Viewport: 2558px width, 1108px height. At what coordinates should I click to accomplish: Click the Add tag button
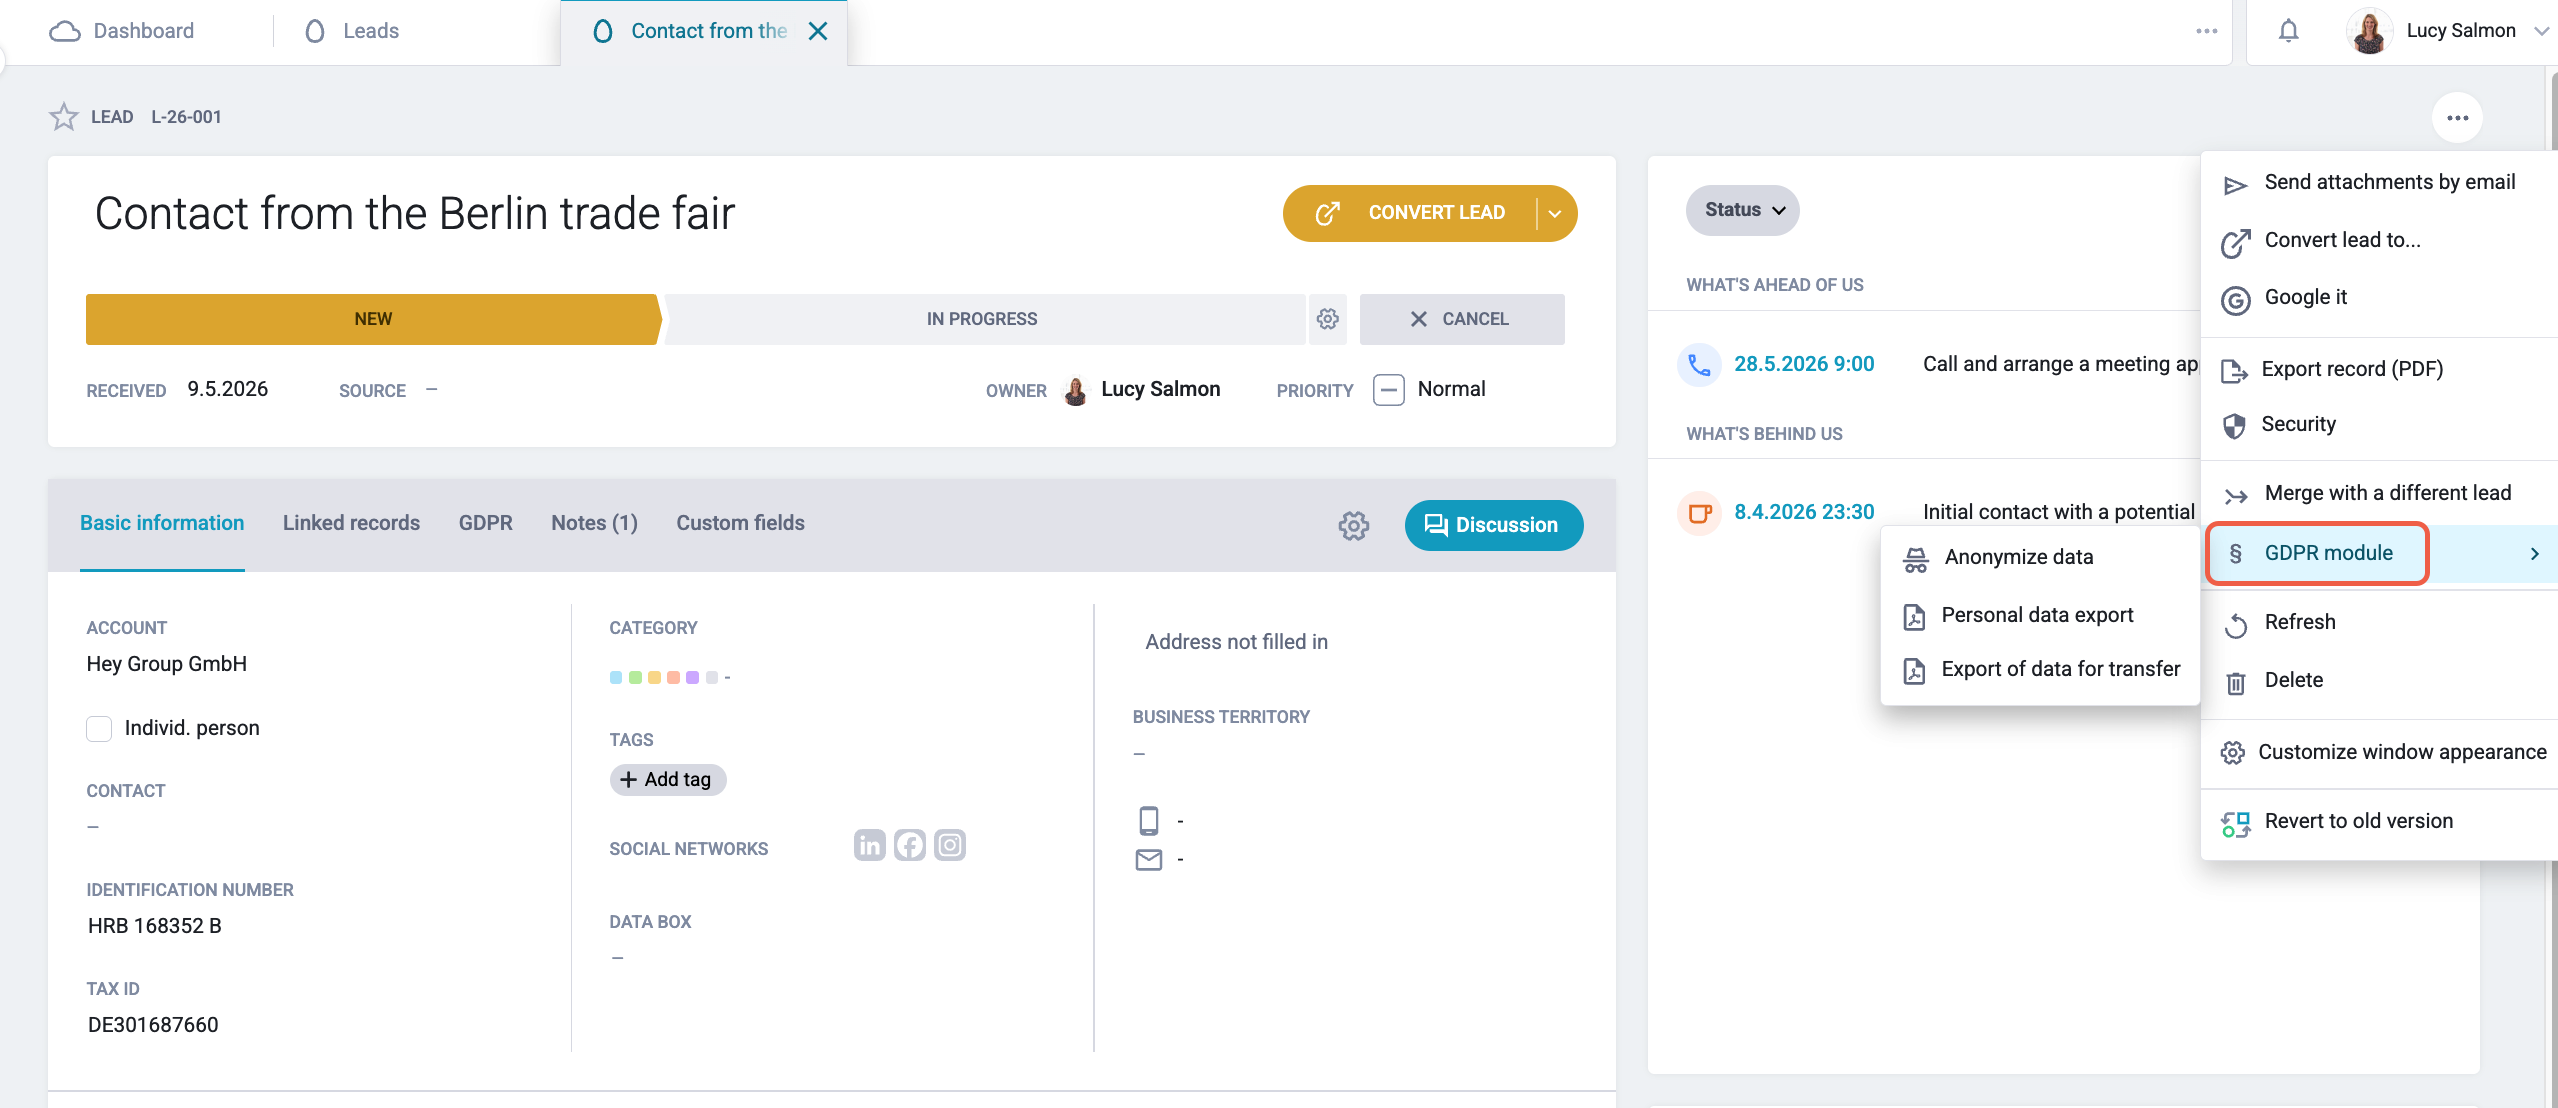(667, 779)
